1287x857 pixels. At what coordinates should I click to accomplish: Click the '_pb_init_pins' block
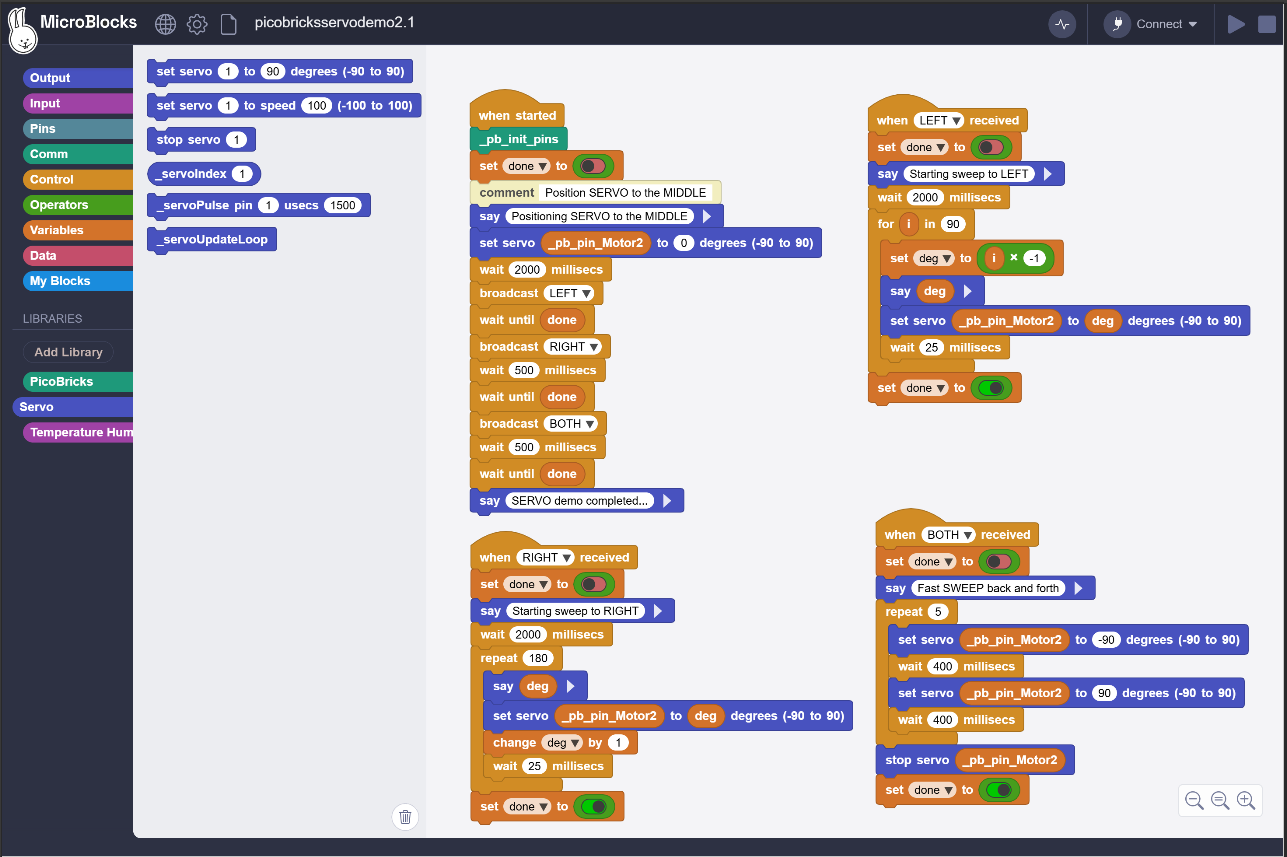click(518, 139)
